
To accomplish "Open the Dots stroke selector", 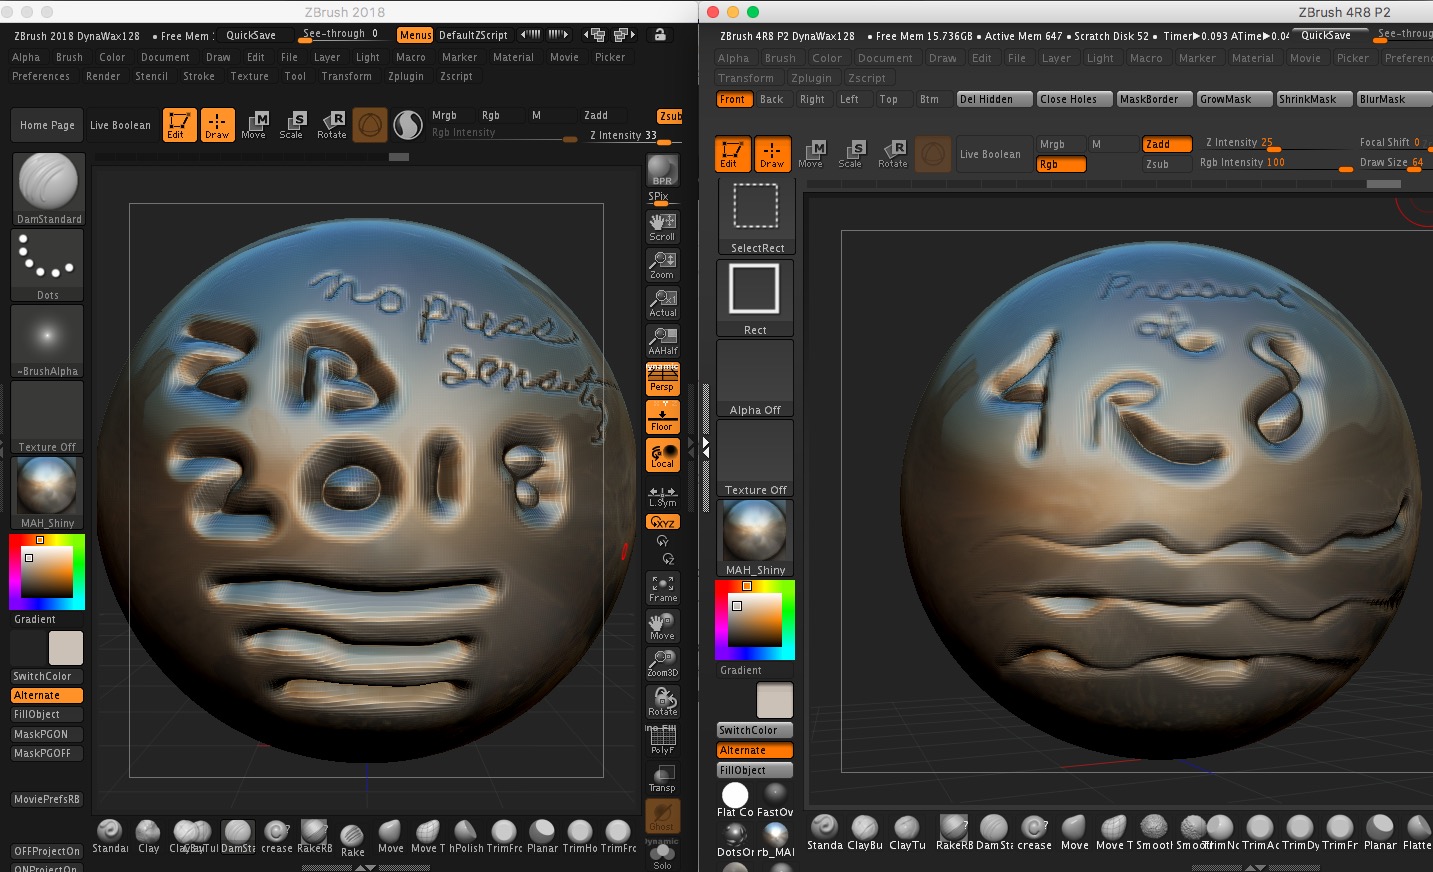I will pyautogui.click(x=48, y=266).
